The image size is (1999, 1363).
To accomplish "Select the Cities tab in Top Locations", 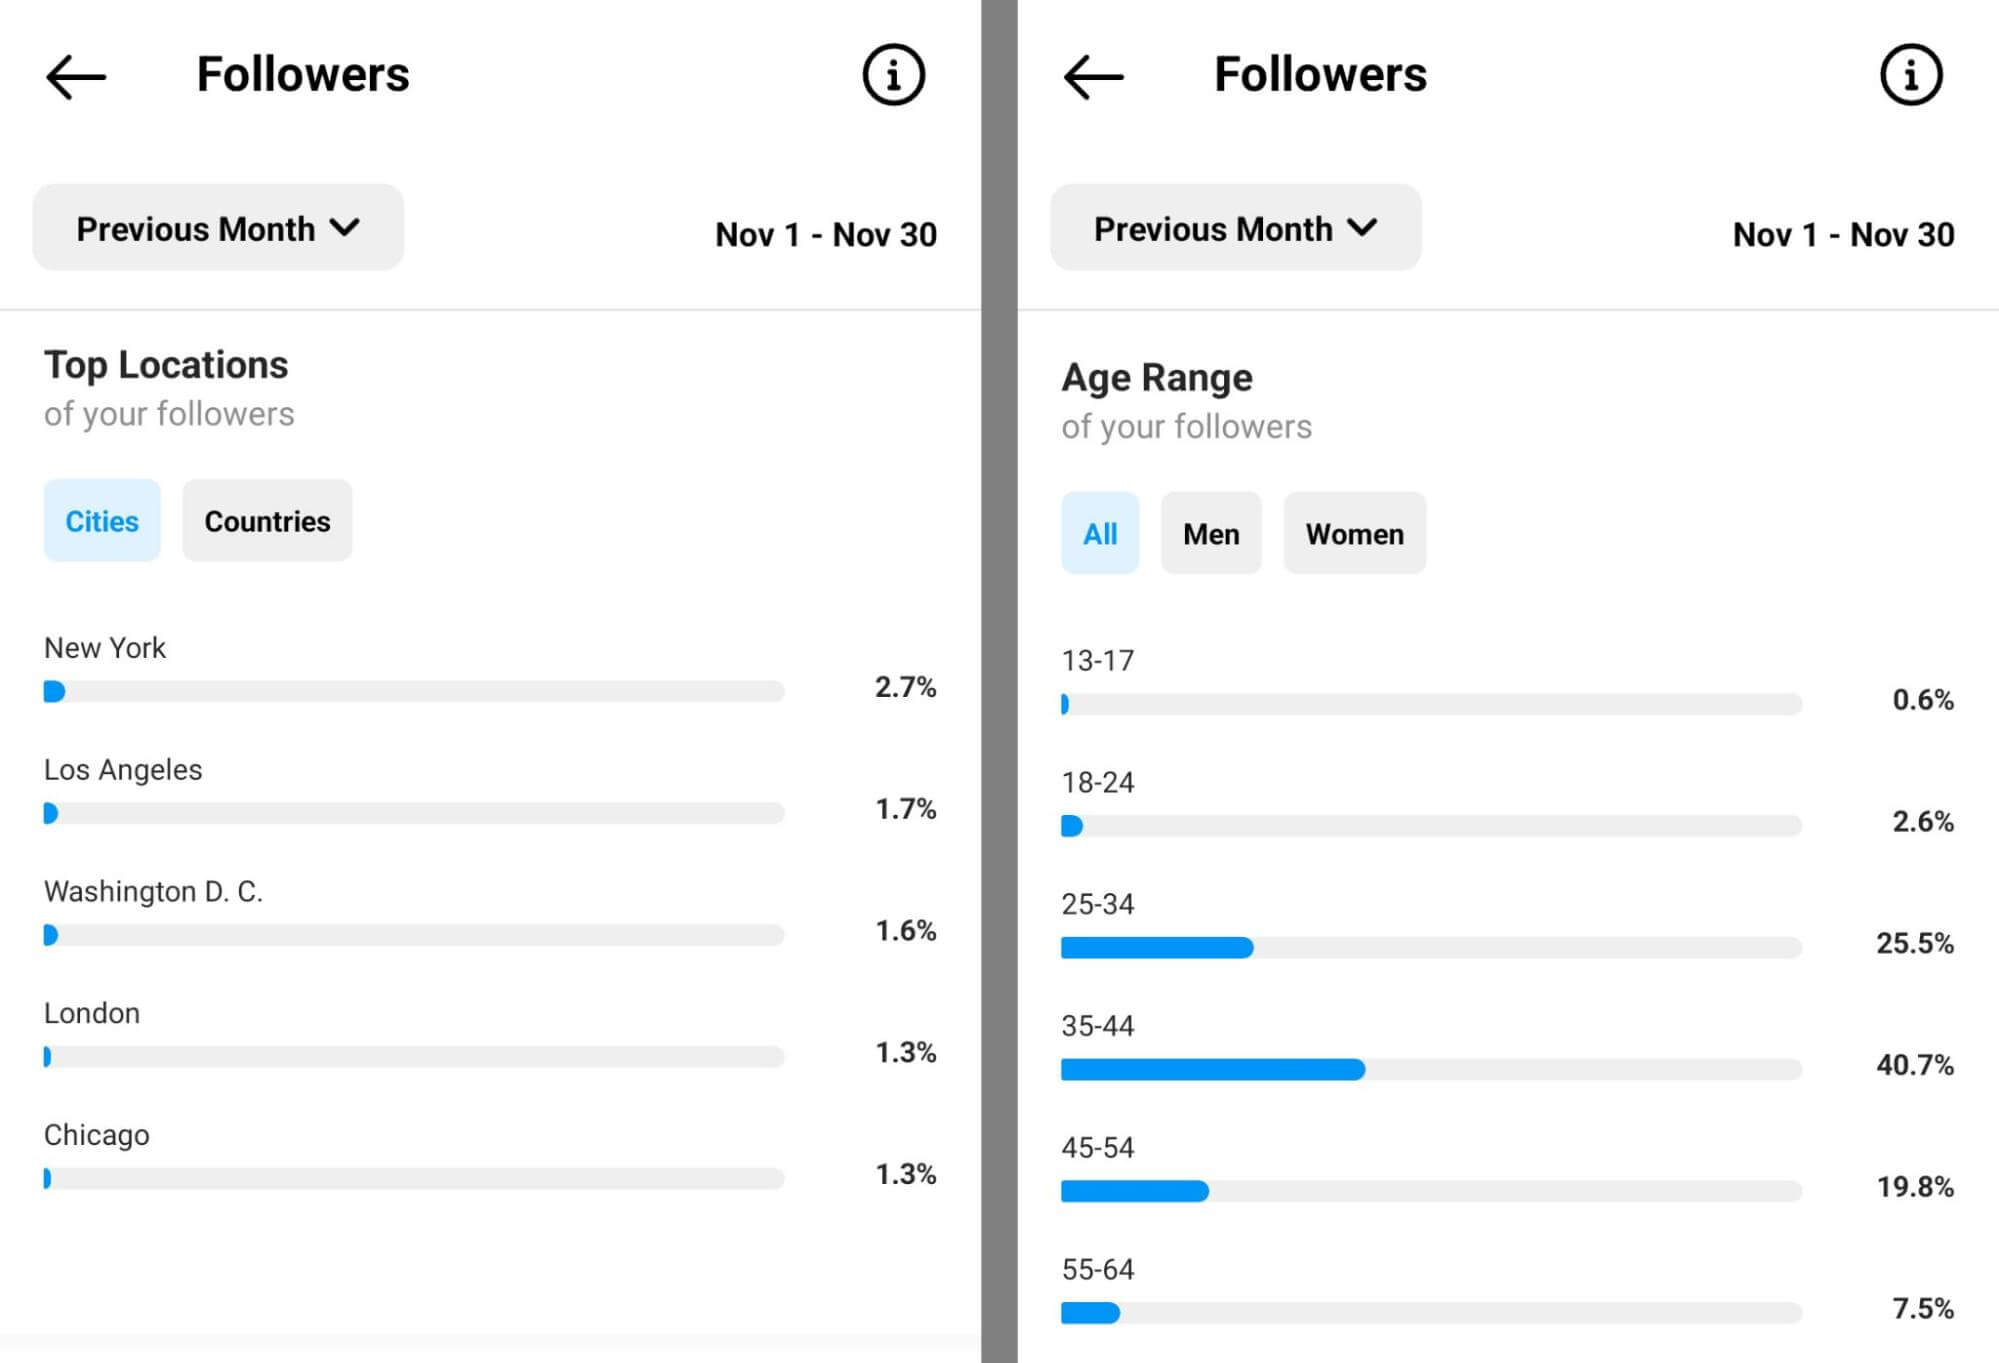I will tap(102, 520).
